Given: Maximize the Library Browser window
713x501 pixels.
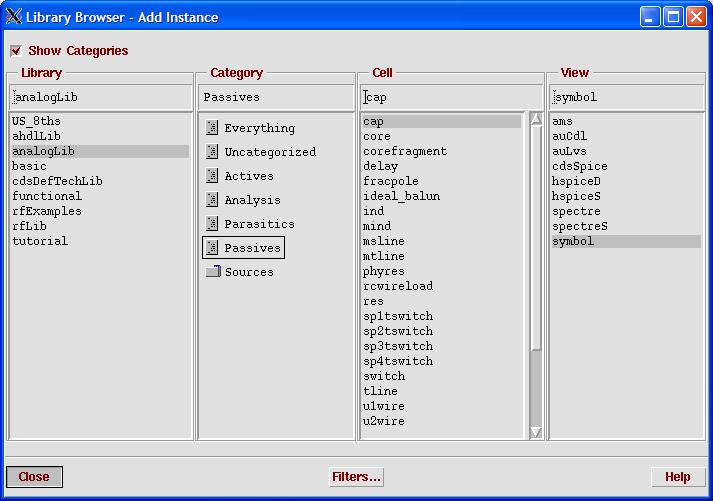Looking at the screenshot, I should tap(673, 17).
